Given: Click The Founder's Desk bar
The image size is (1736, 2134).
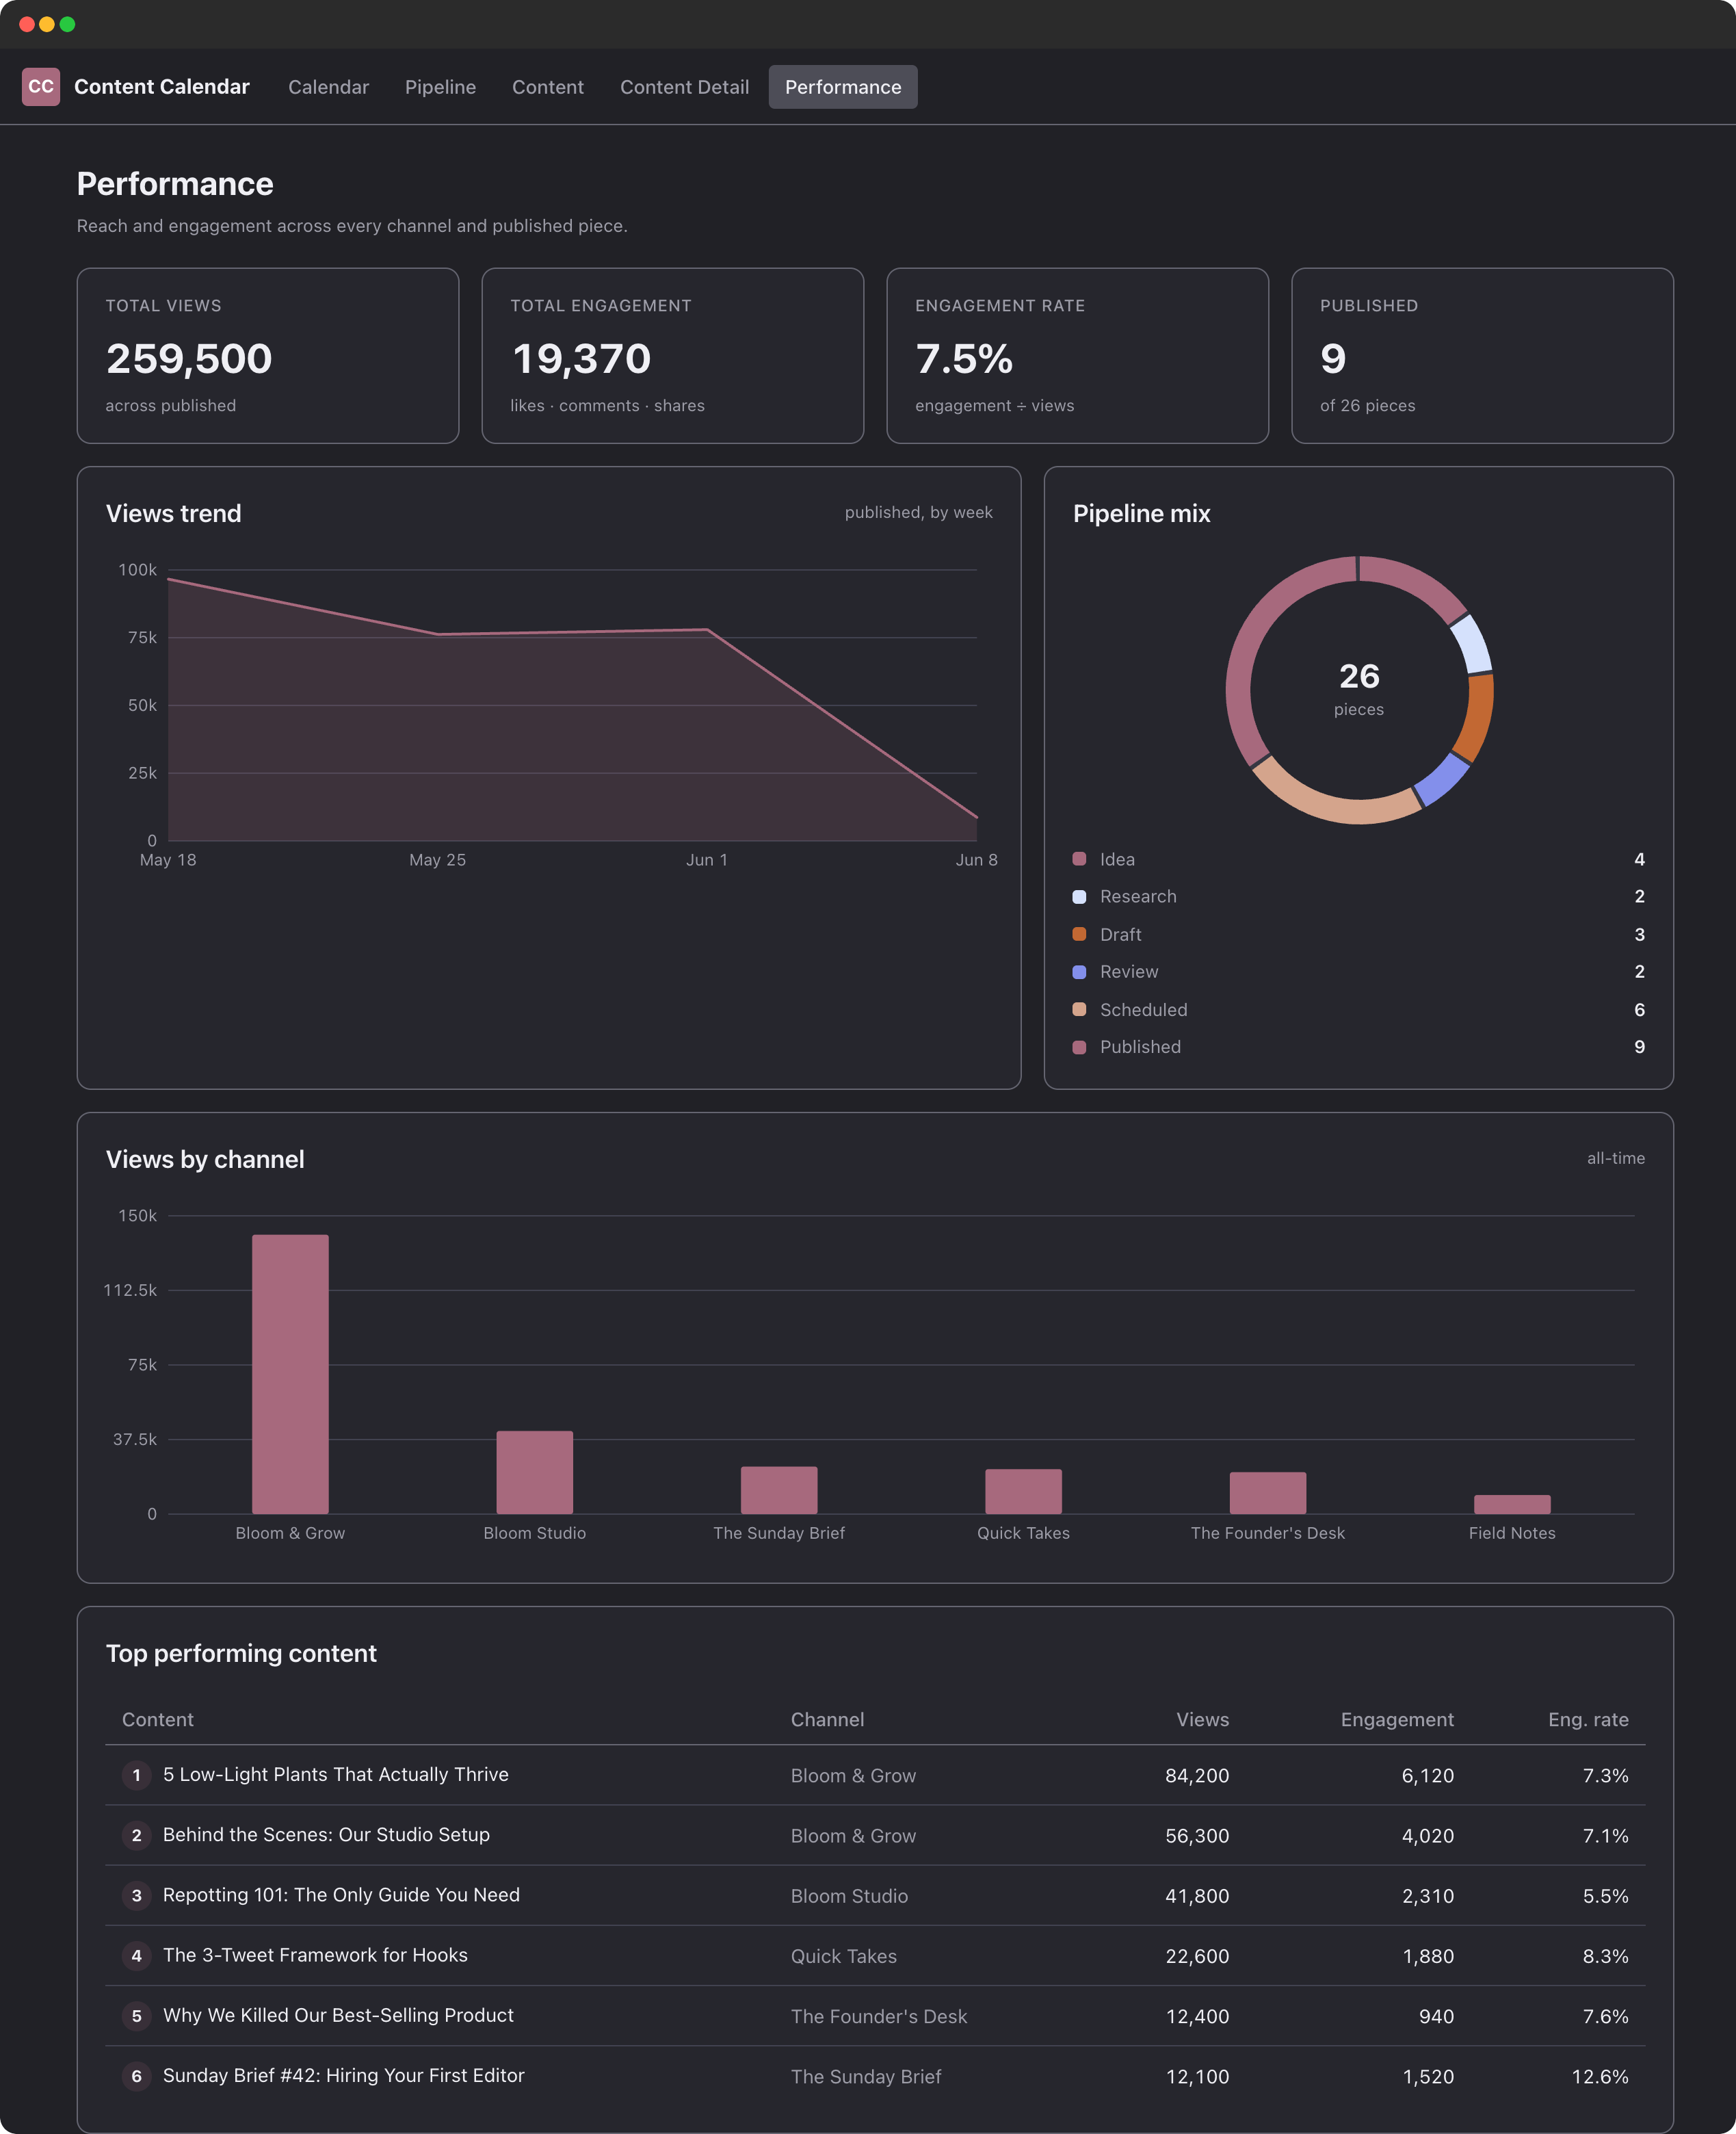Looking at the screenshot, I should tap(1268, 1493).
